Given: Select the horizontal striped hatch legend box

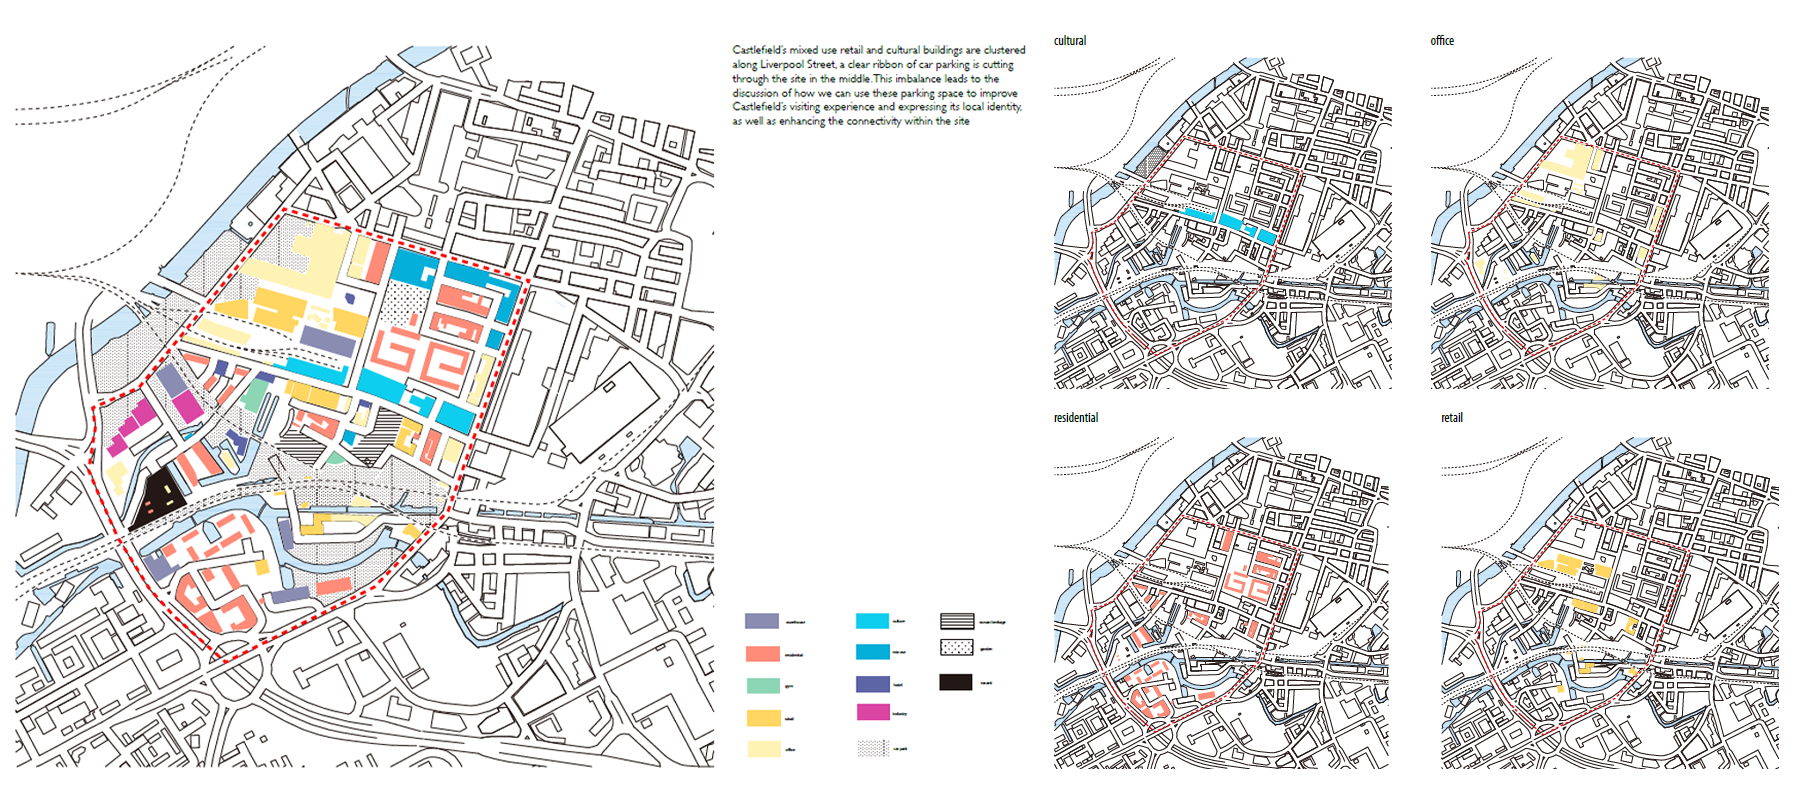Looking at the screenshot, I should 956,621.
